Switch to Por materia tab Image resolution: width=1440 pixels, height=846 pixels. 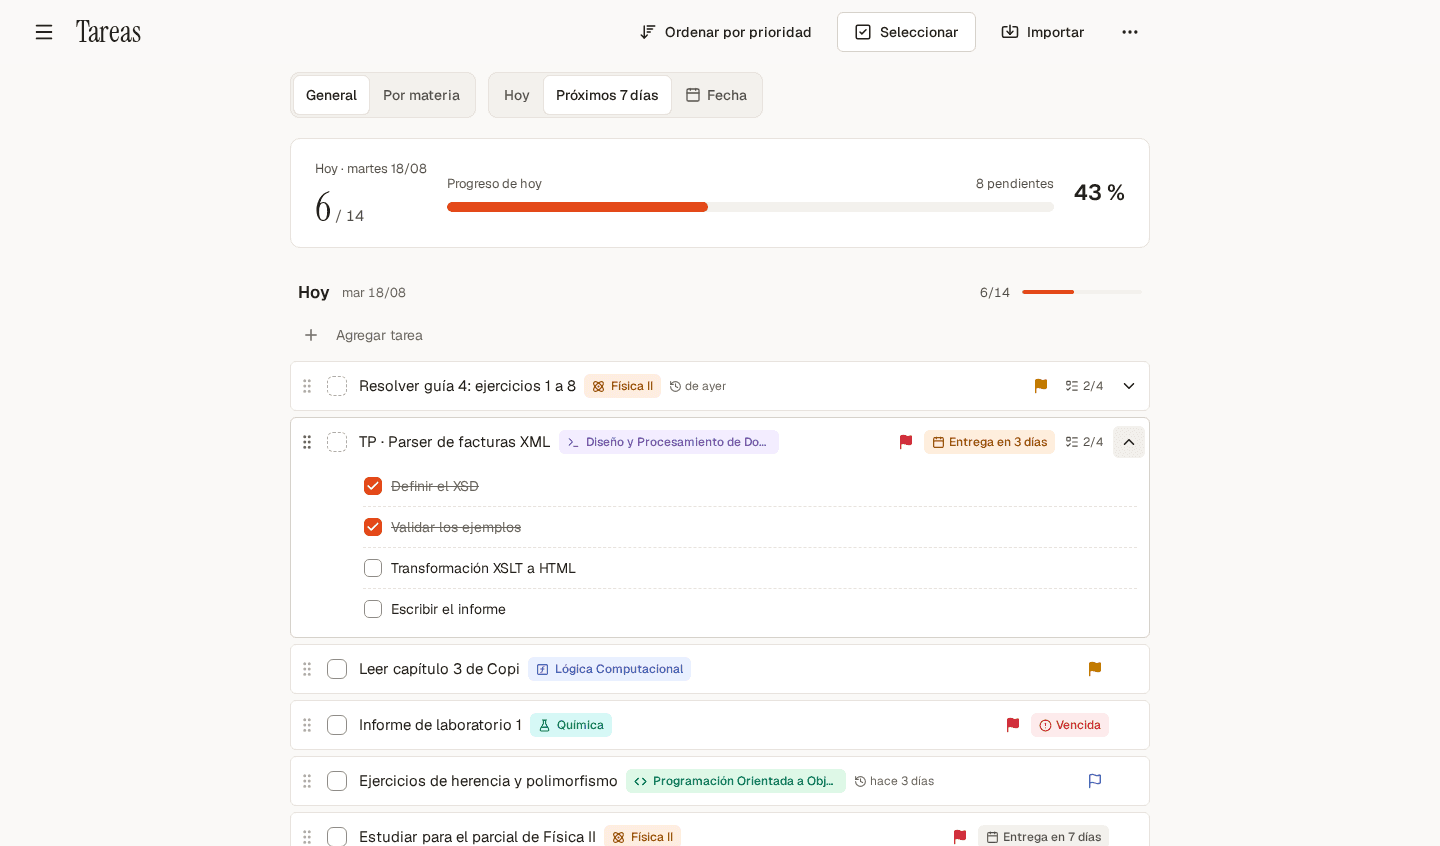click(421, 95)
